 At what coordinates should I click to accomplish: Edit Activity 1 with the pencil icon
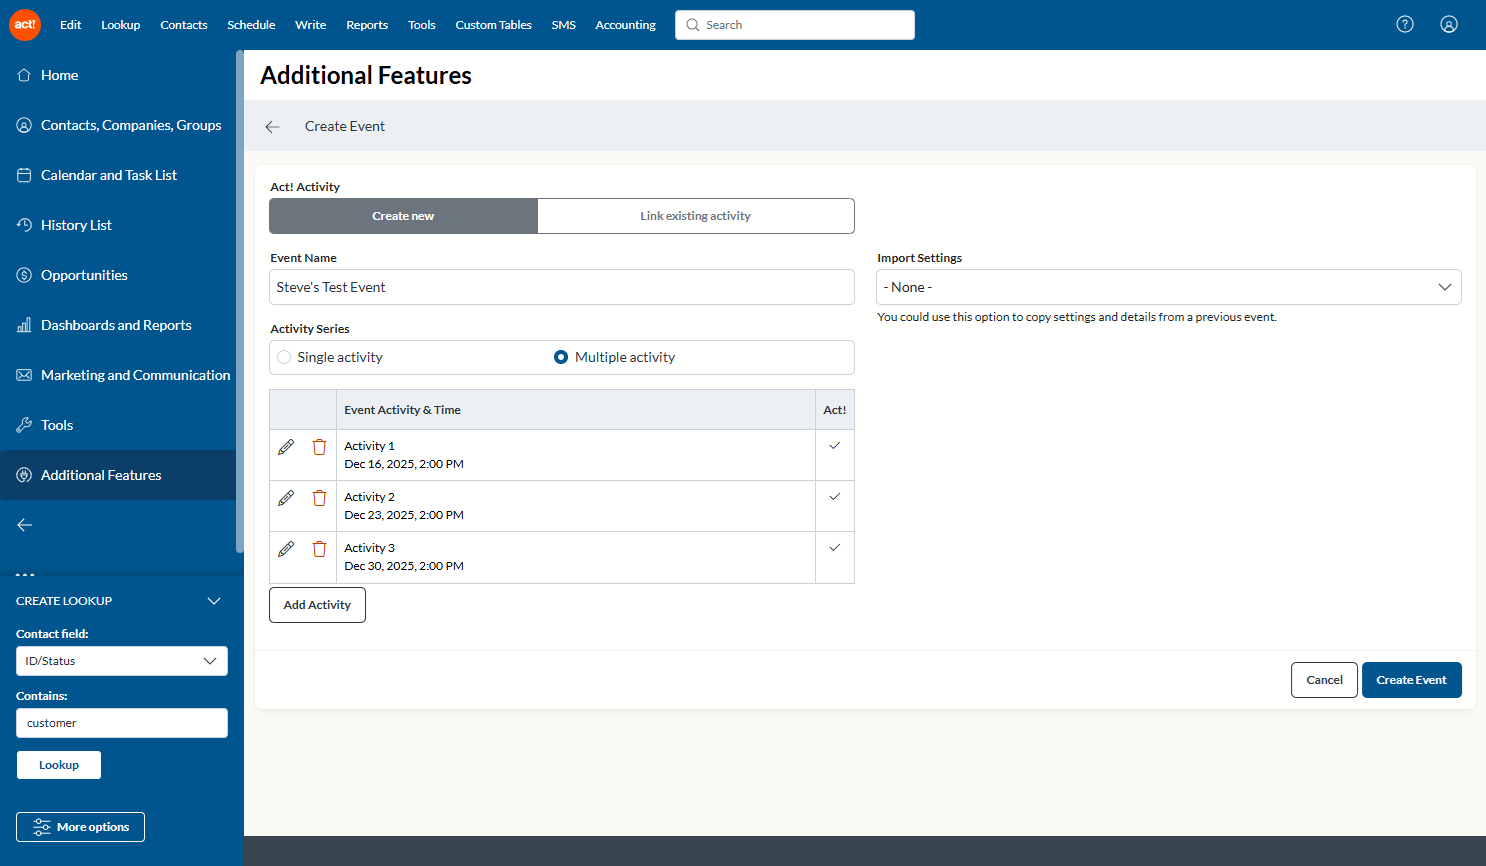[x=286, y=447]
